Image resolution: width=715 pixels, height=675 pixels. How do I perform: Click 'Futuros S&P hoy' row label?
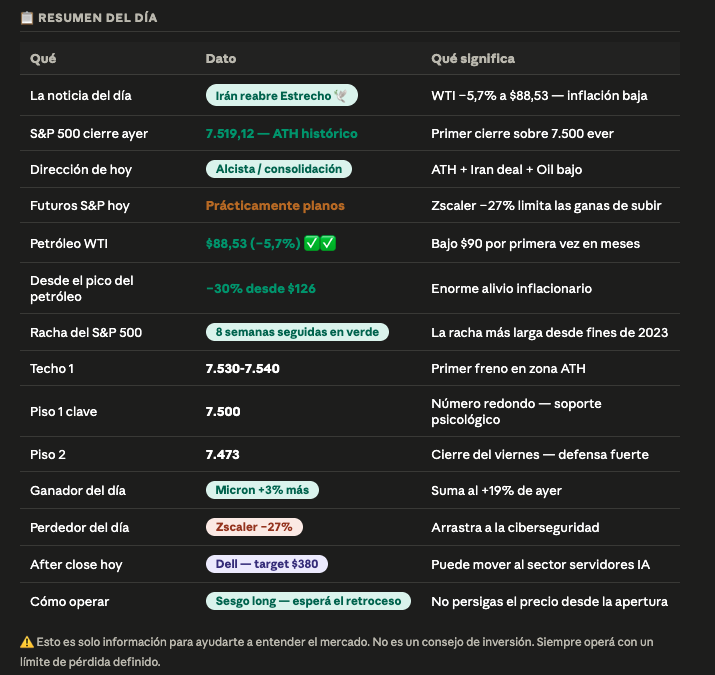80,206
